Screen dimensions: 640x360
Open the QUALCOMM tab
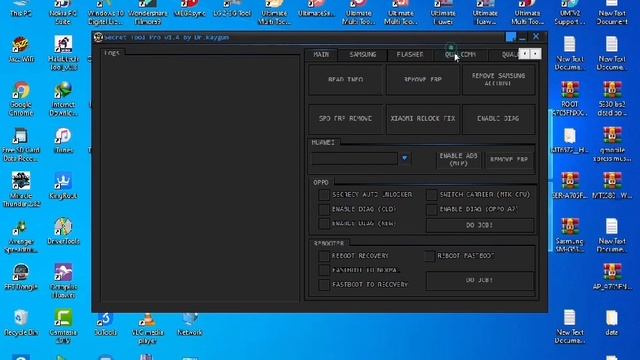(460, 54)
